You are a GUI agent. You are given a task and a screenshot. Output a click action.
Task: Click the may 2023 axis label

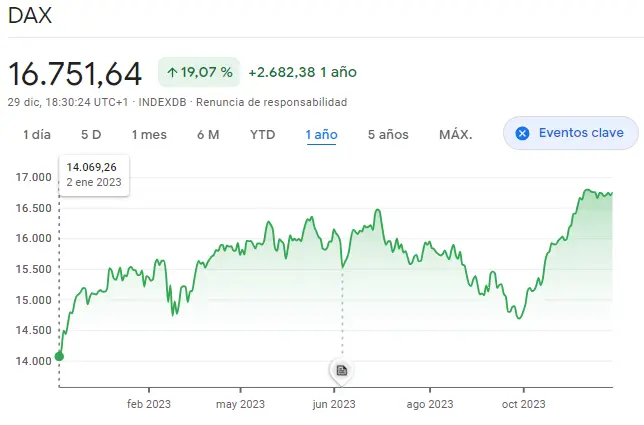240,404
